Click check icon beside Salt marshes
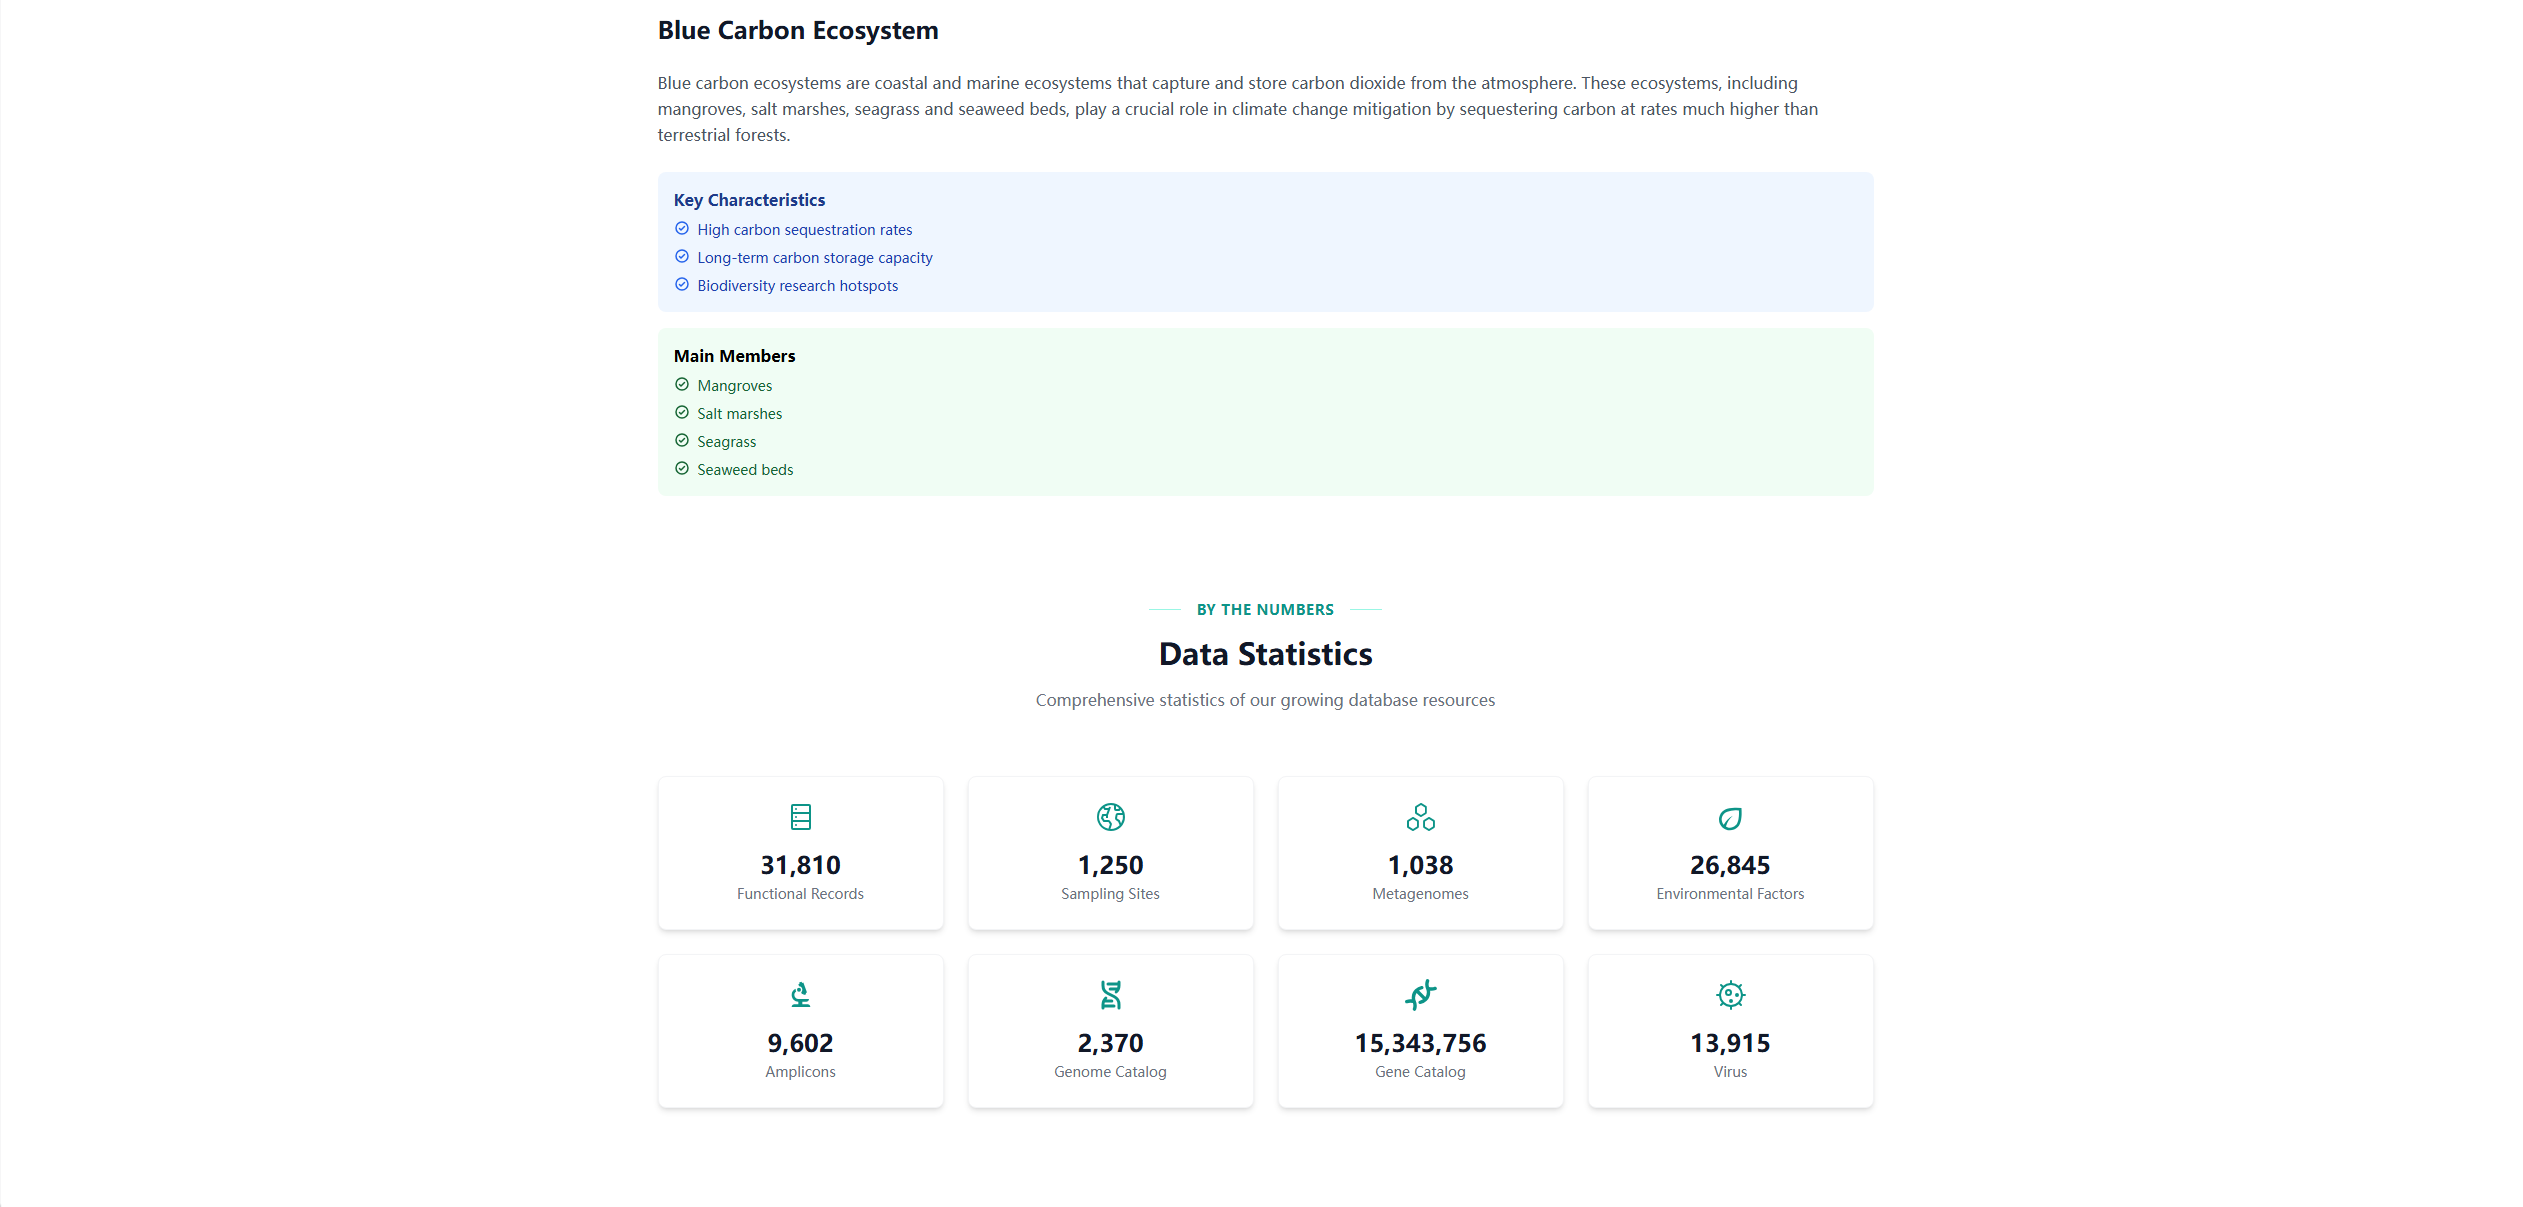 (x=682, y=413)
